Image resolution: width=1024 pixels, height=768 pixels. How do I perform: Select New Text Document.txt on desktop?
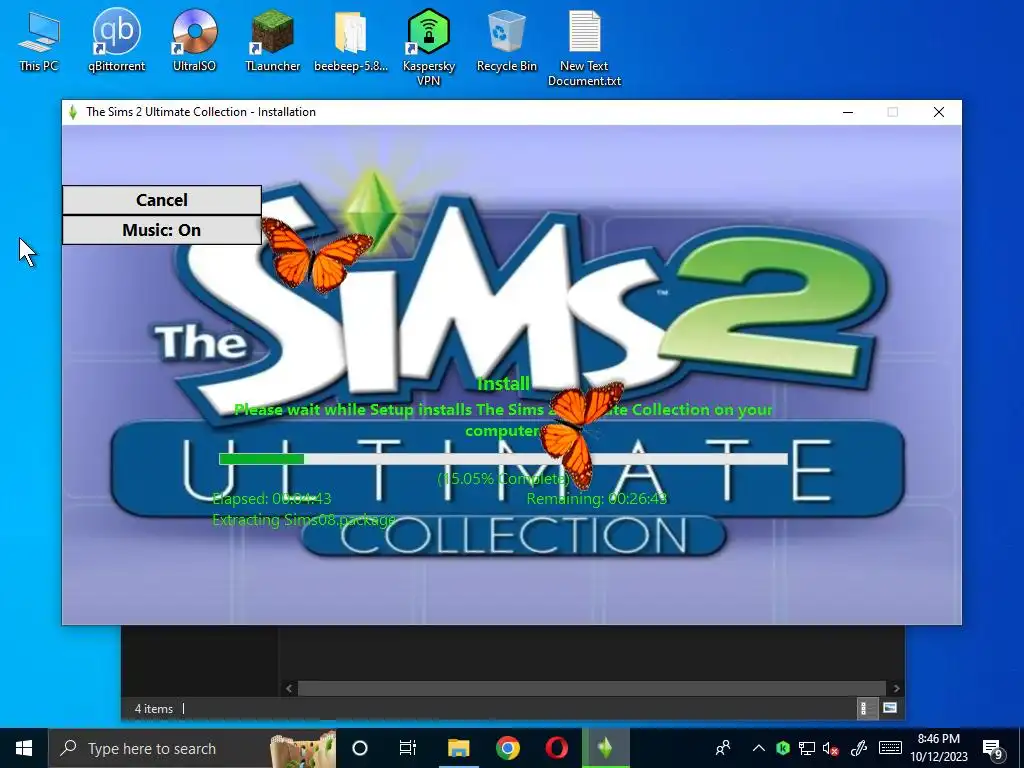pos(584,48)
